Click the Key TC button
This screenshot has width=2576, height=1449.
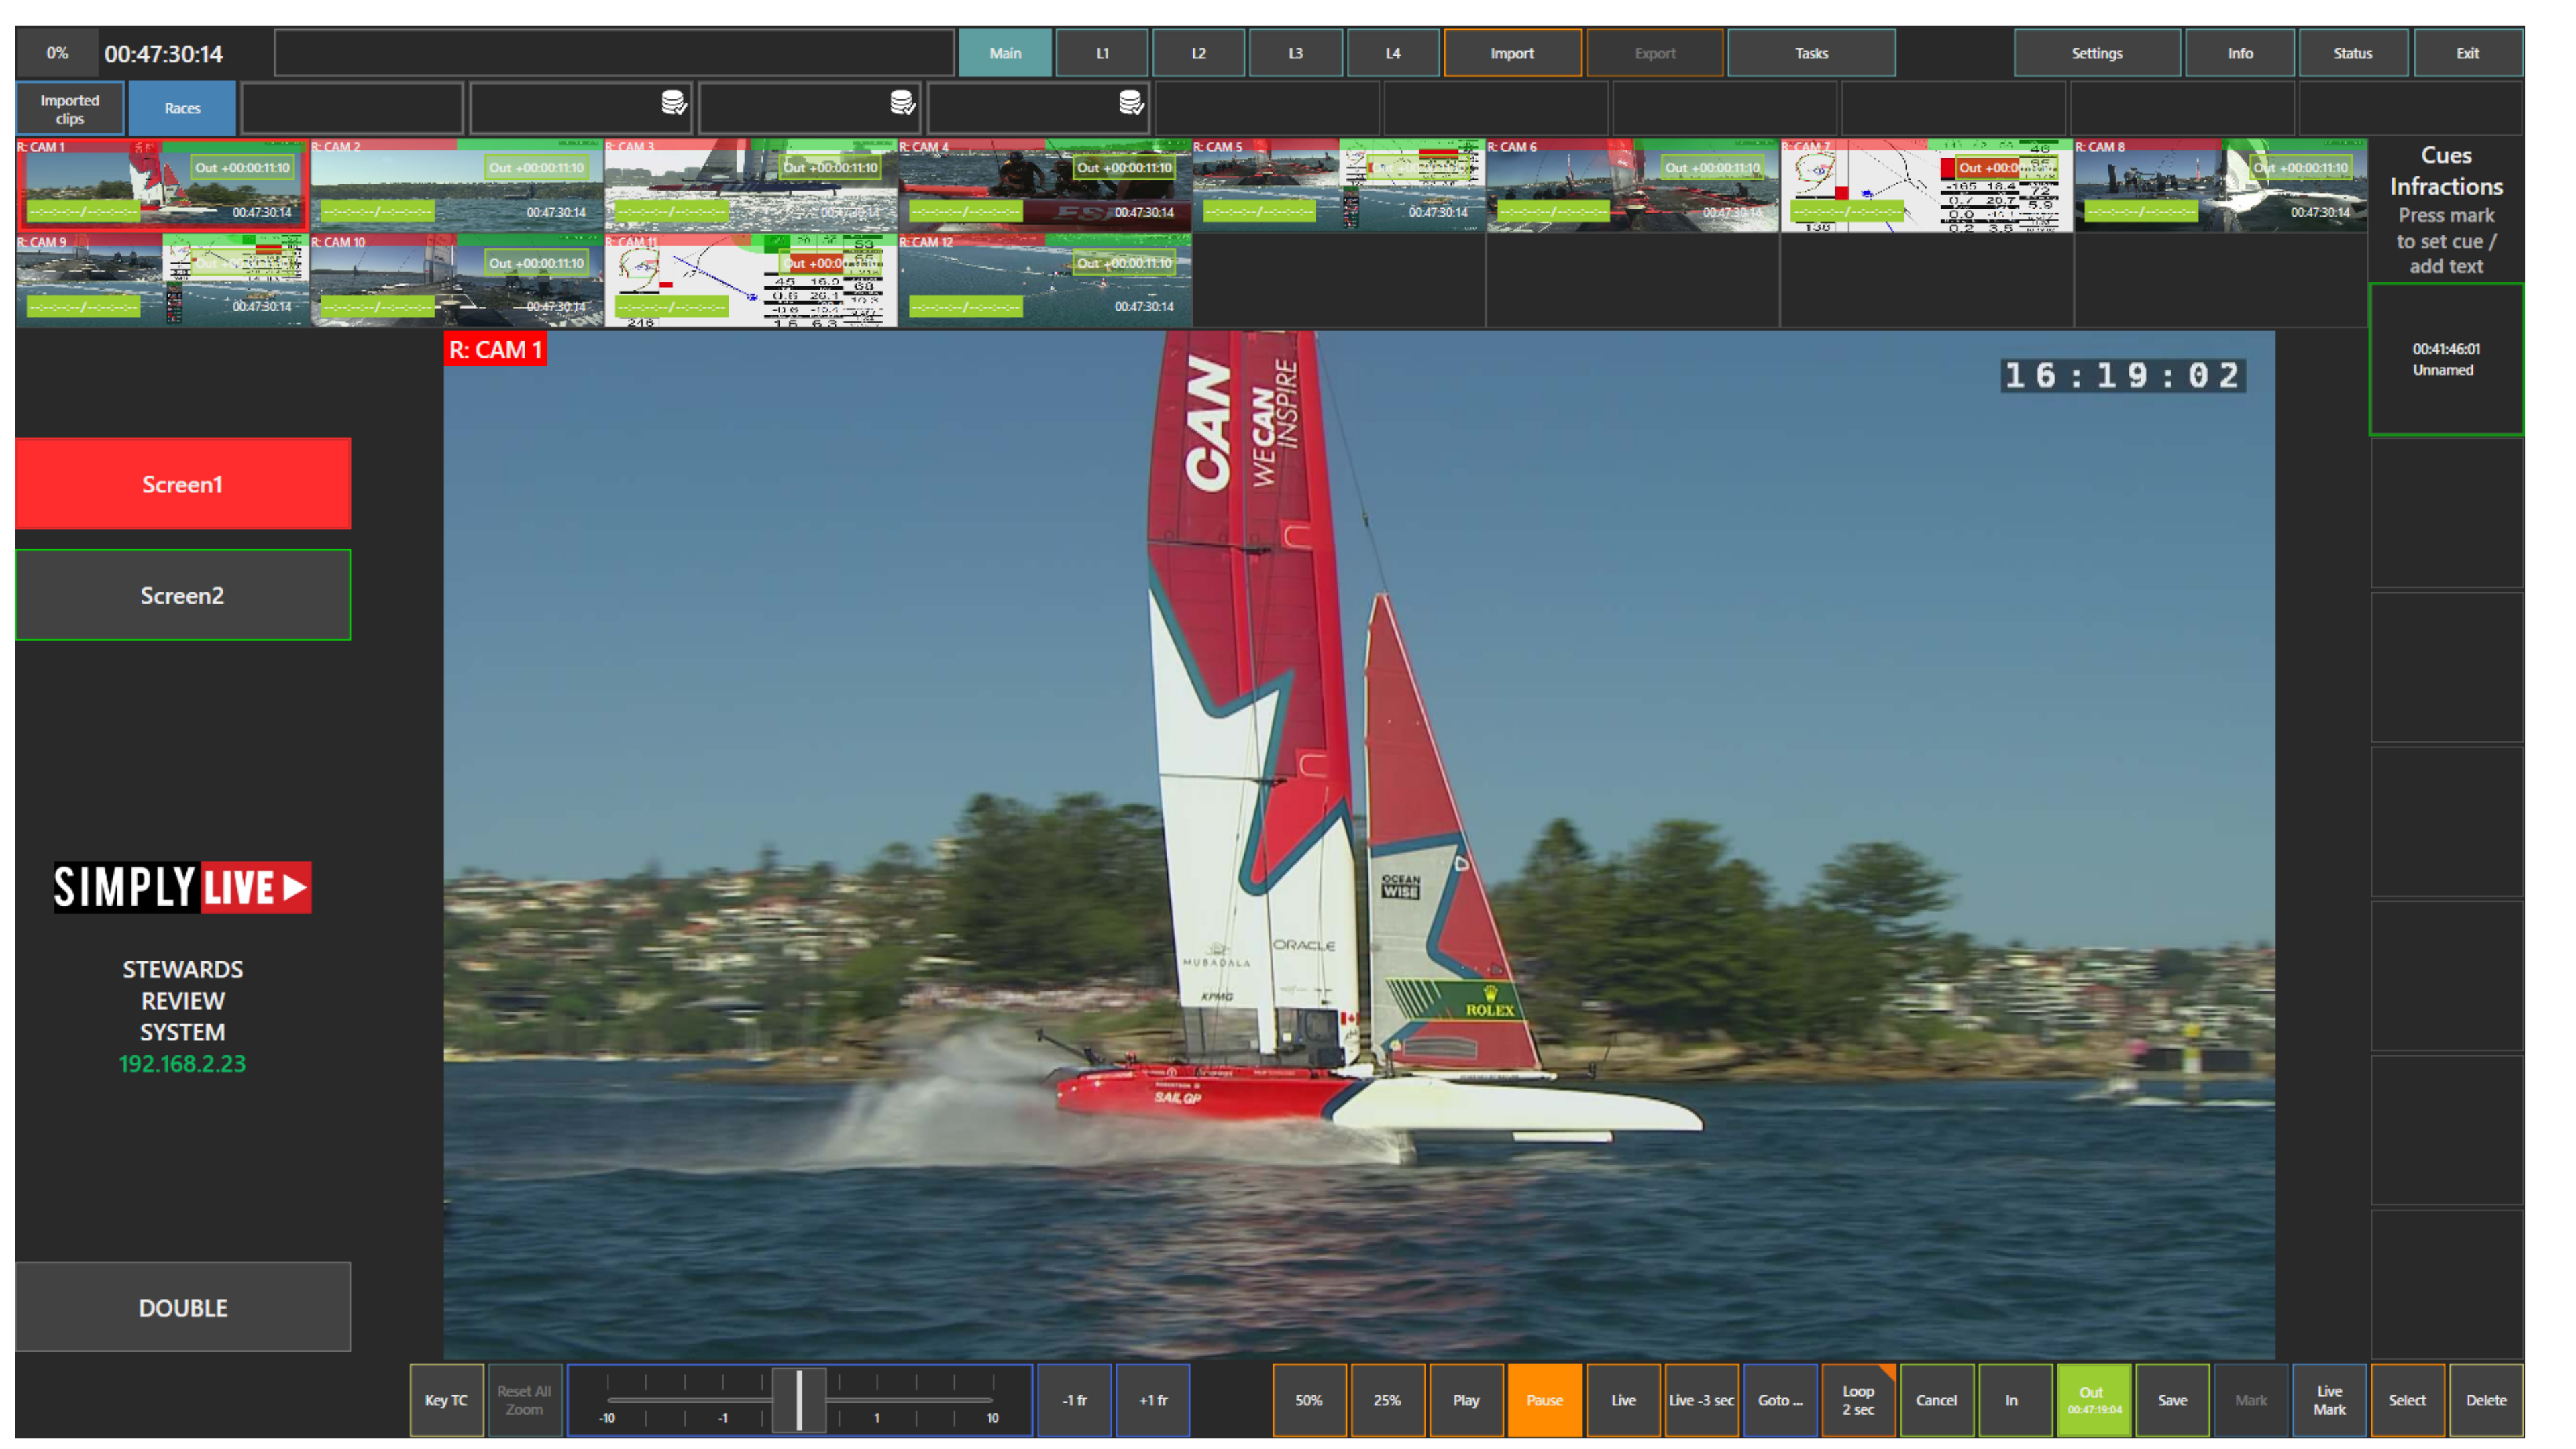(446, 1400)
